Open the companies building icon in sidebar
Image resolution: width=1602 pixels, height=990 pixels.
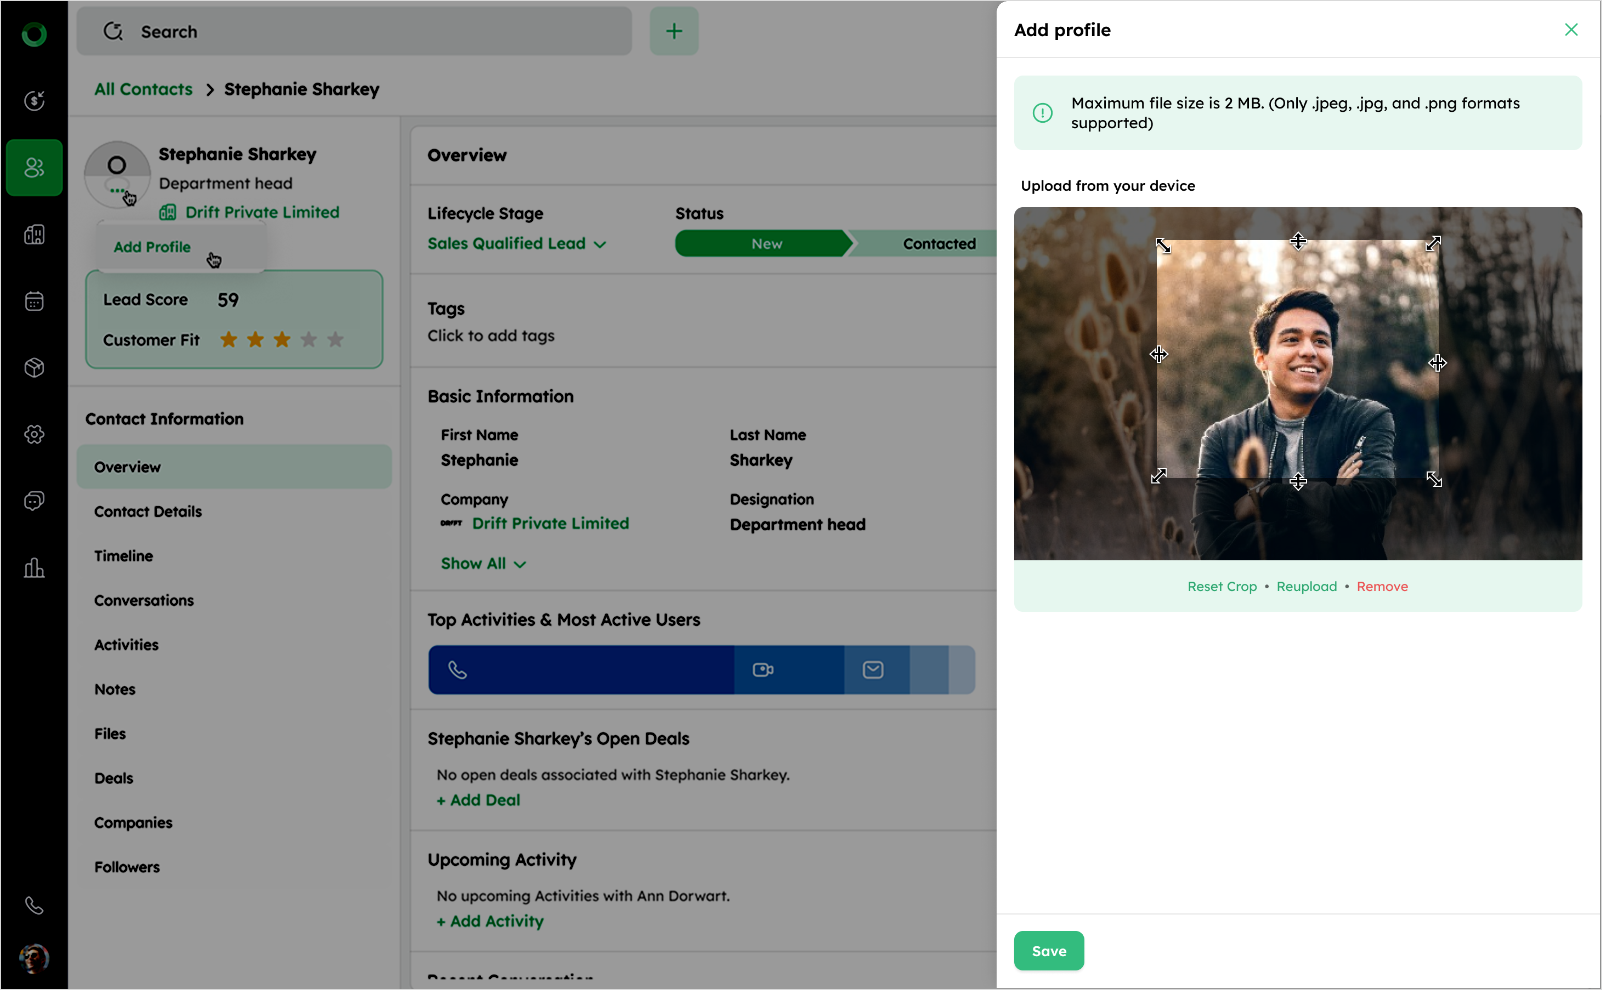(34, 235)
